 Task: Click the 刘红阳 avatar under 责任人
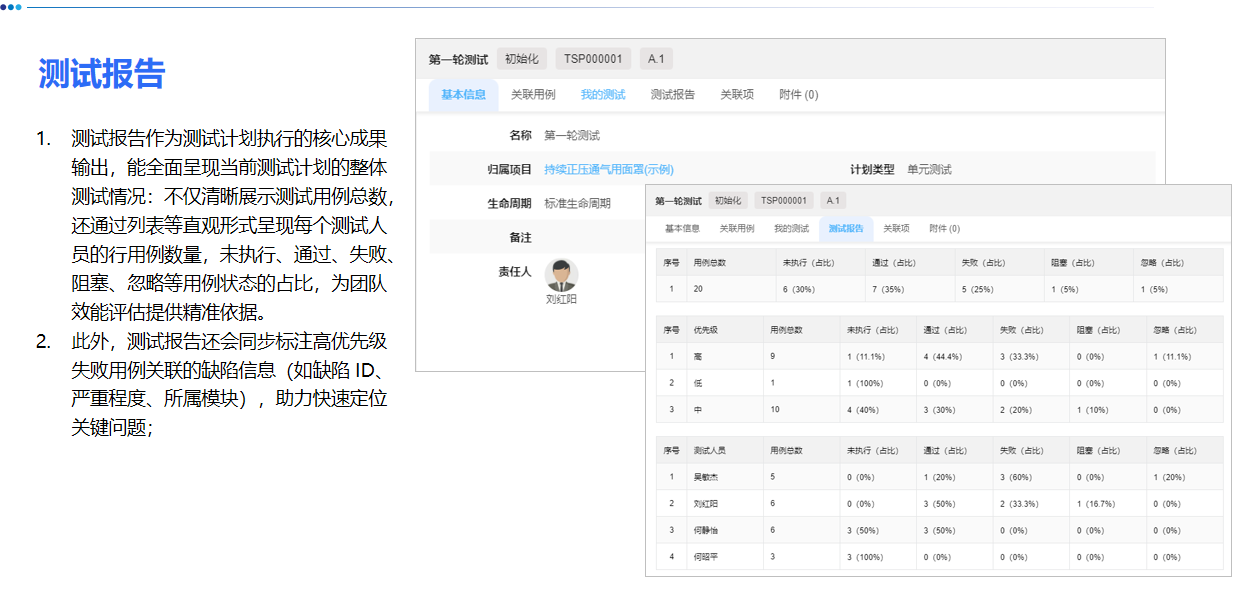point(561,275)
